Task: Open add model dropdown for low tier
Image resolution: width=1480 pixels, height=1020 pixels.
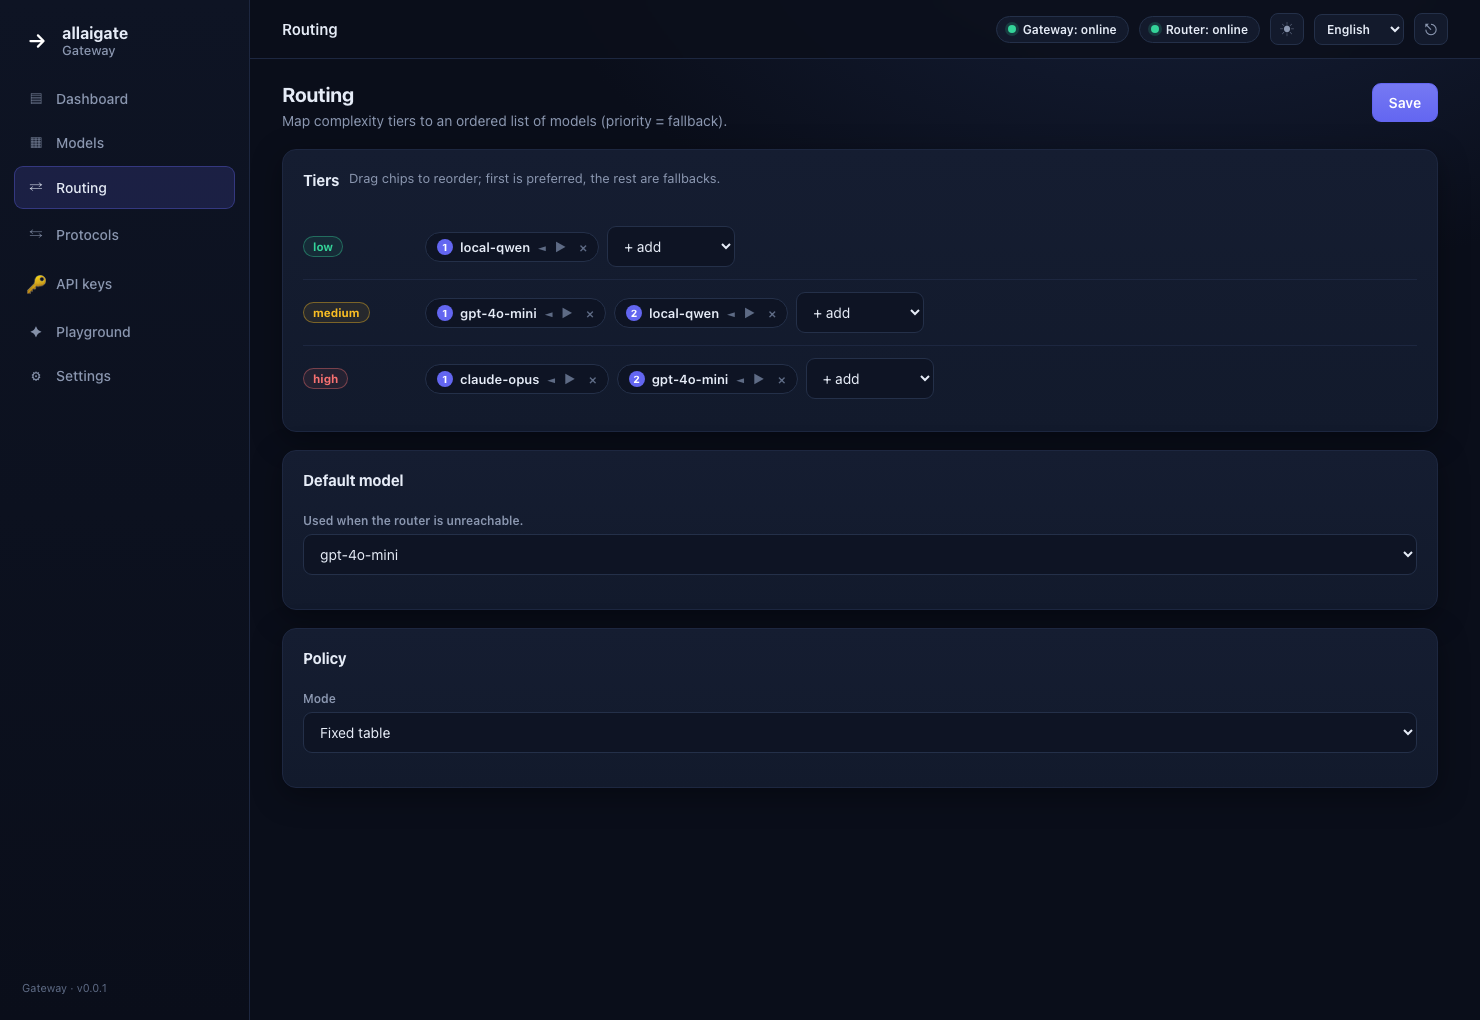Action: point(671,247)
